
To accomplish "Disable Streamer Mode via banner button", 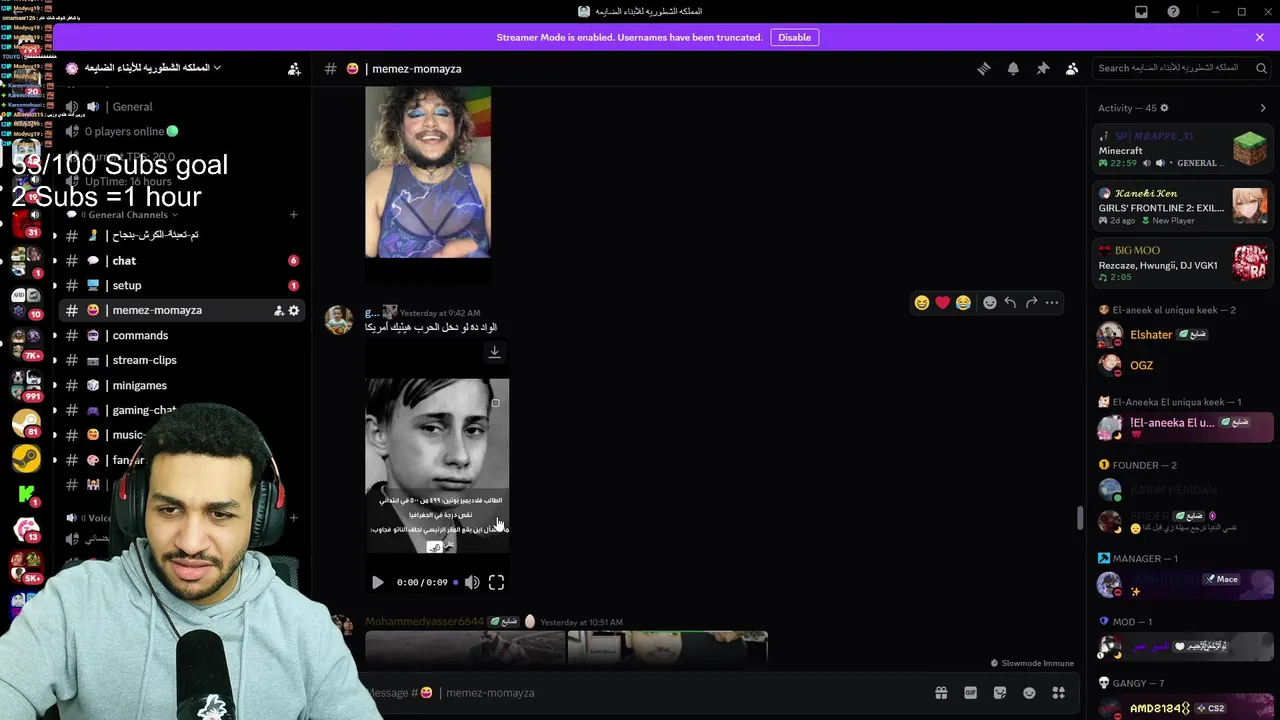I will point(794,37).
